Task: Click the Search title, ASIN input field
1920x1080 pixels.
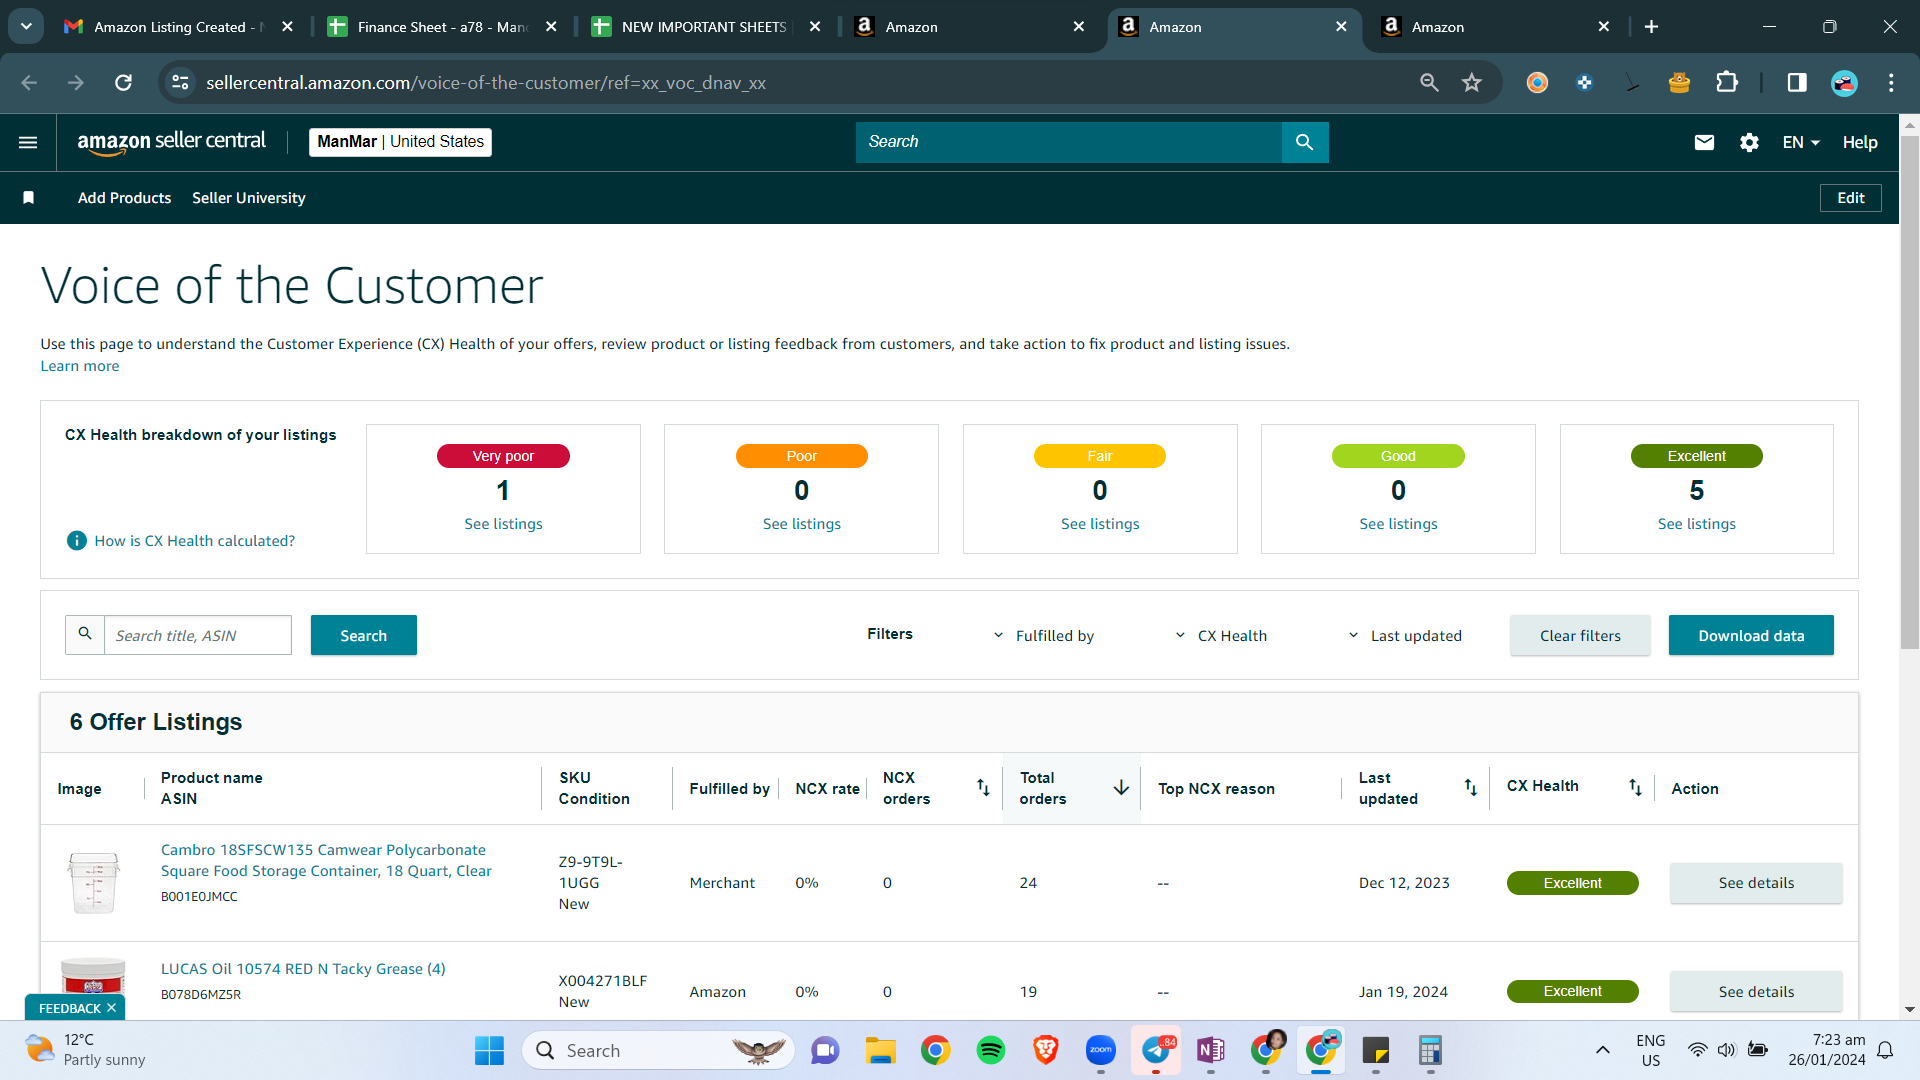Action: (x=198, y=636)
